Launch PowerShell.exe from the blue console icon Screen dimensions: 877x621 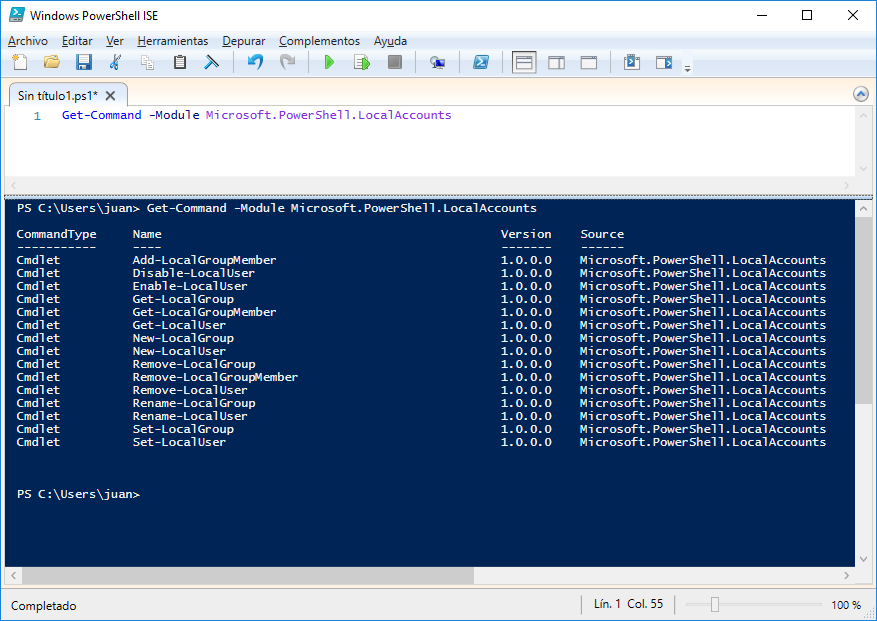click(x=481, y=63)
